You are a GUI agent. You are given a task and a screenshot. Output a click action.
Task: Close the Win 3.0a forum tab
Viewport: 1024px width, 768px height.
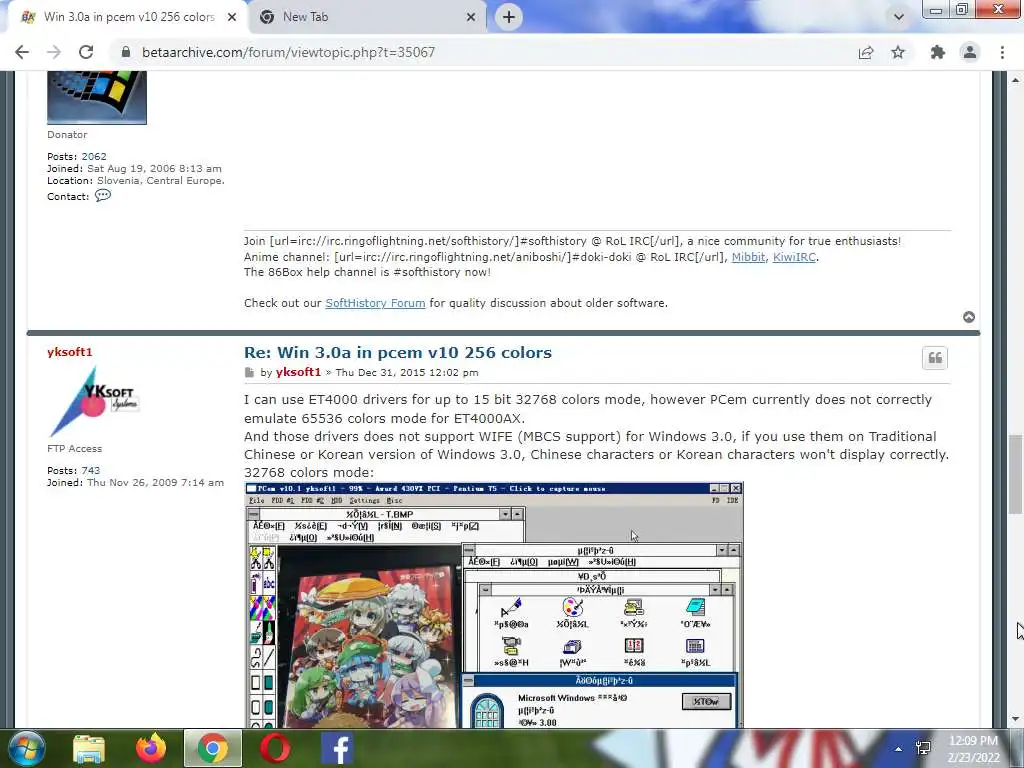click(232, 18)
